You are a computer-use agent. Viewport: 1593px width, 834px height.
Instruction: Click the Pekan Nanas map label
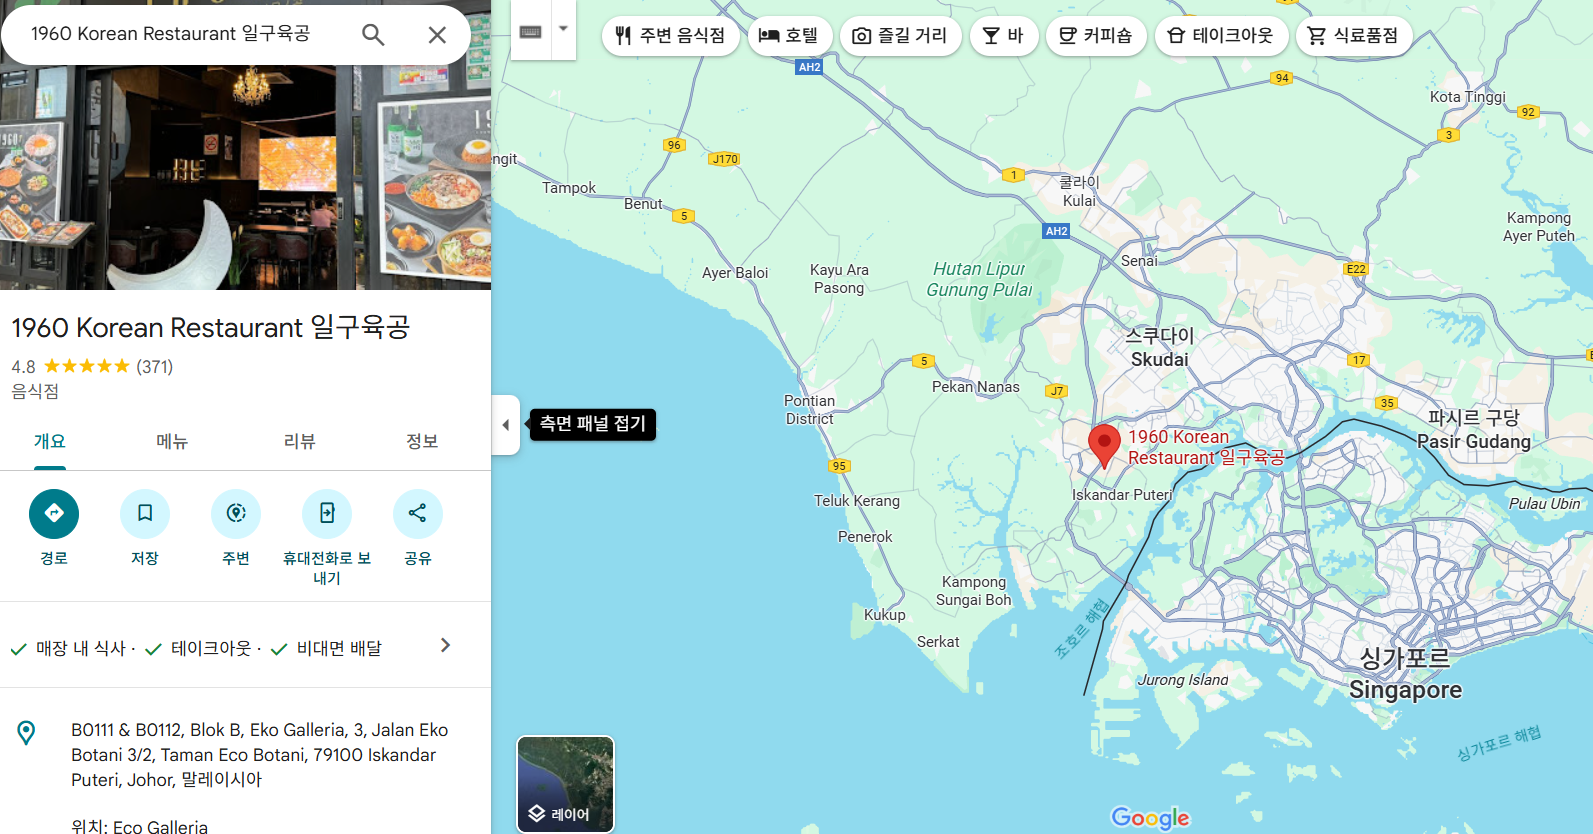pos(976,387)
